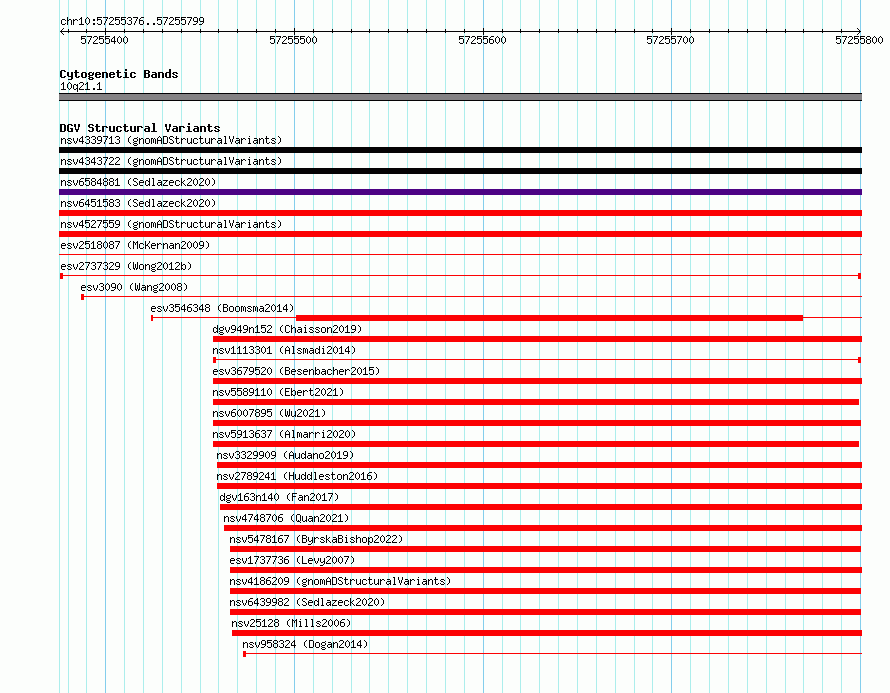Viewport: 890px width, 693px height.
Task: Click the red bar under dgv949n152
Action: [538, 339]
